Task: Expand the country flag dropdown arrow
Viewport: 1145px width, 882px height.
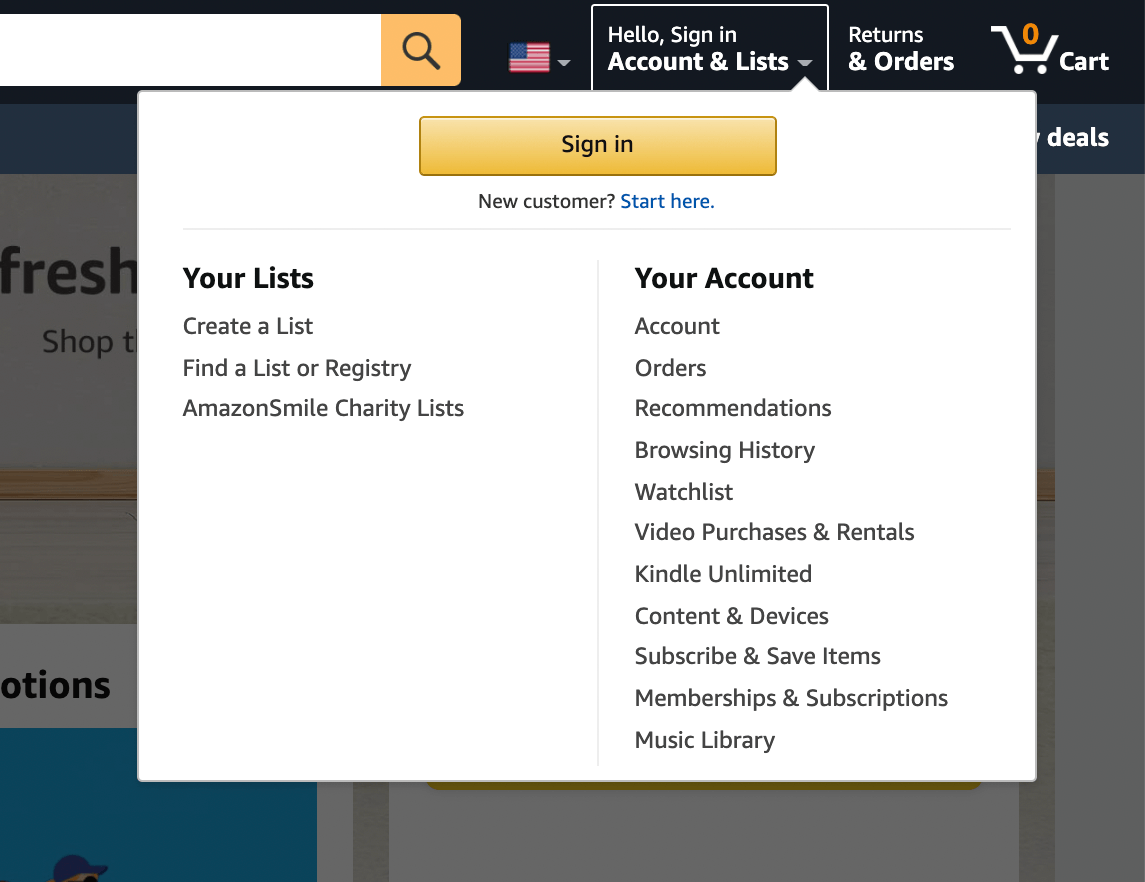Action: point(564,62)
